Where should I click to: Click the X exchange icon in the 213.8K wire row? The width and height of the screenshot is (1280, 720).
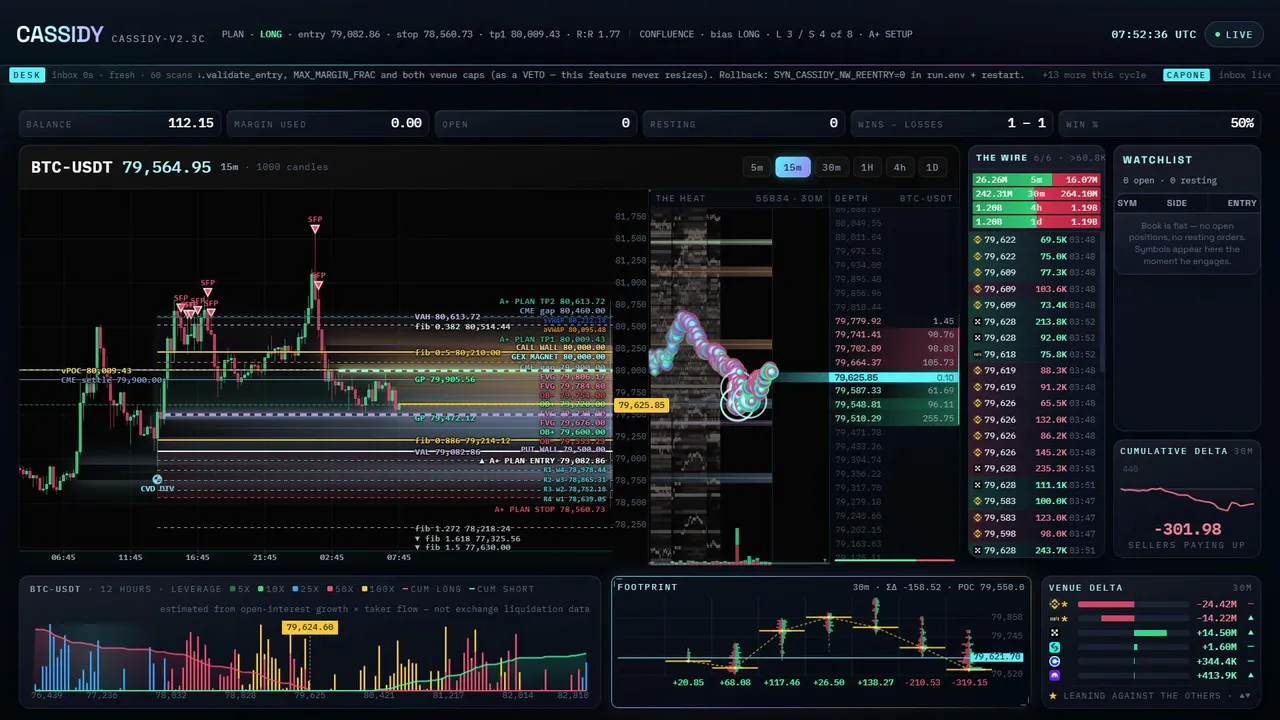[977, 322]
